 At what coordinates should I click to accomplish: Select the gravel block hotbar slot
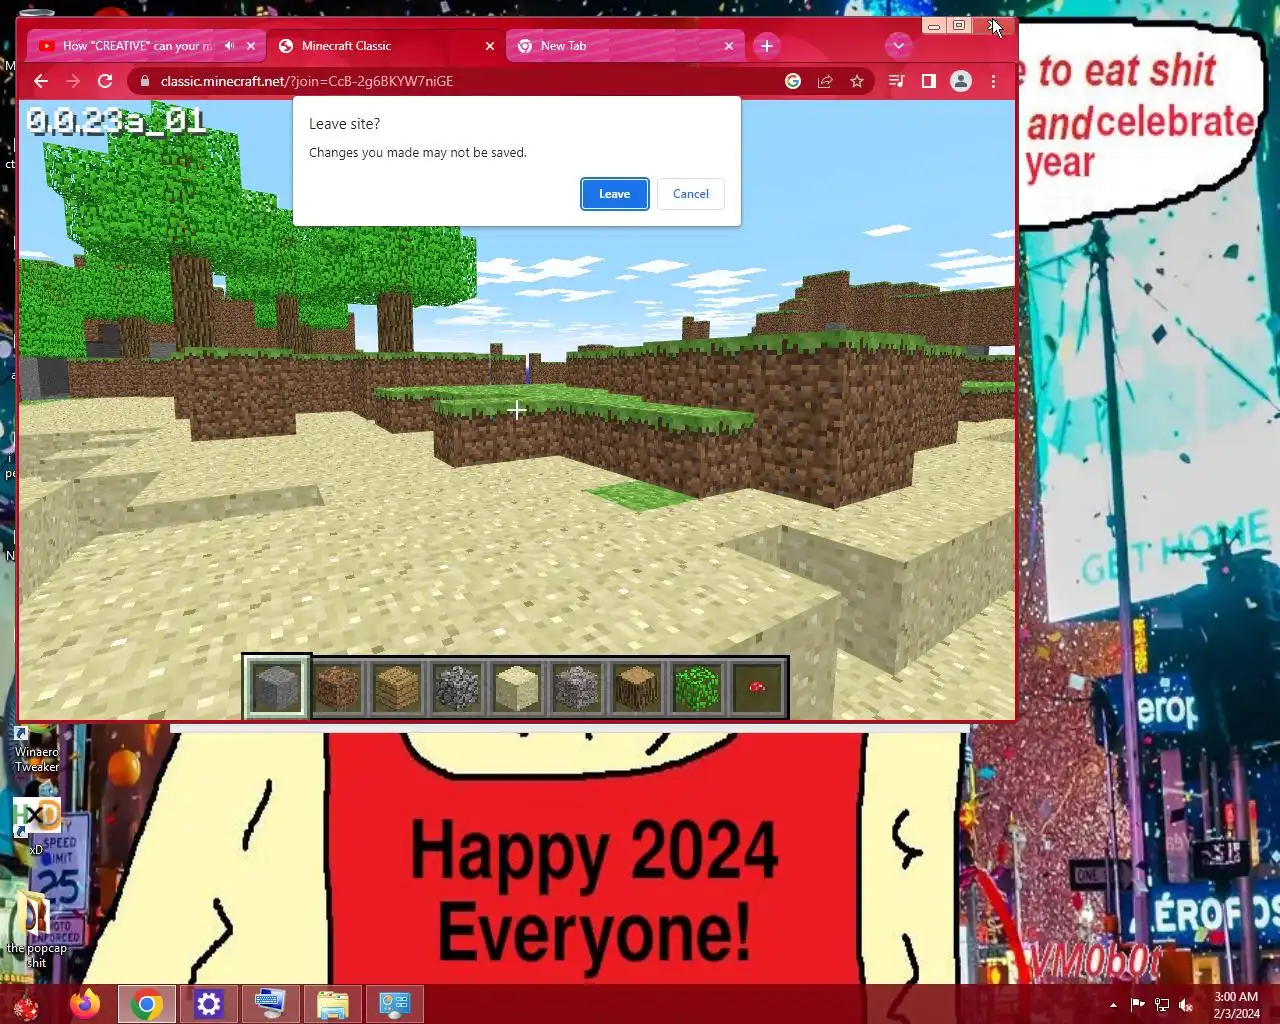pyautogui.click(x=577, y=688)
